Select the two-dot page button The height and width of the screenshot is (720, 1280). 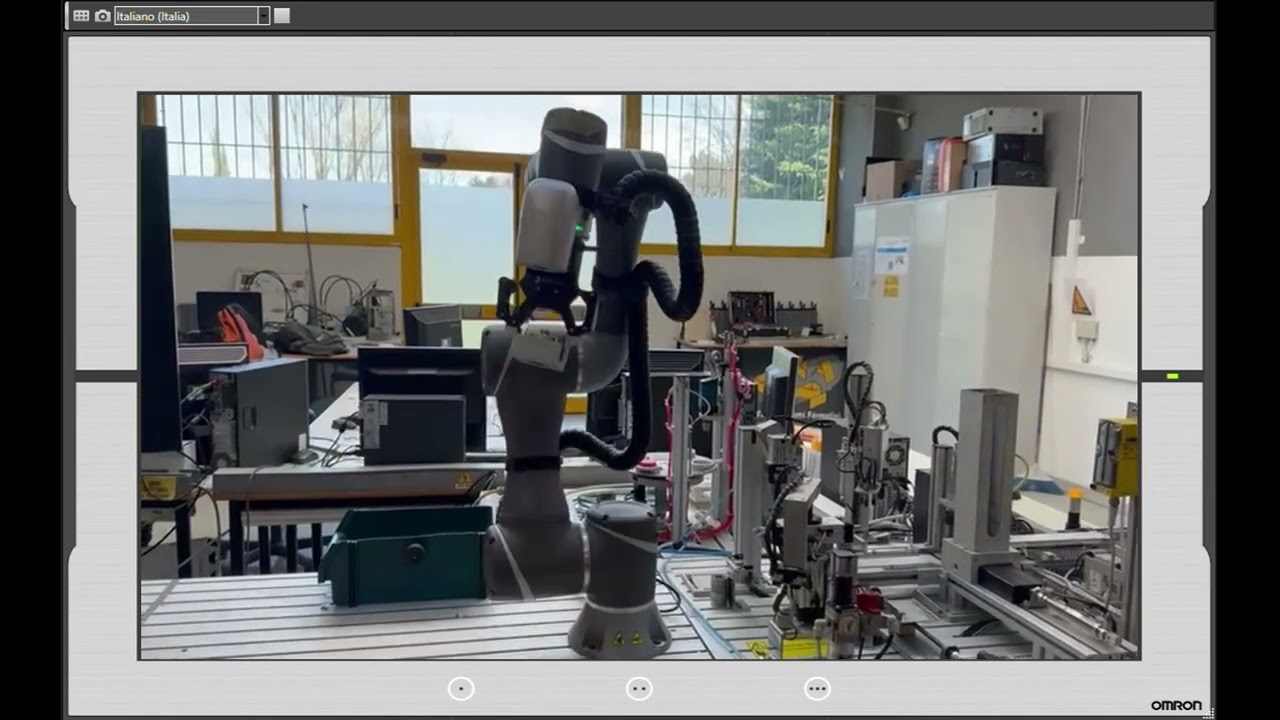click(x=639, y=688)
